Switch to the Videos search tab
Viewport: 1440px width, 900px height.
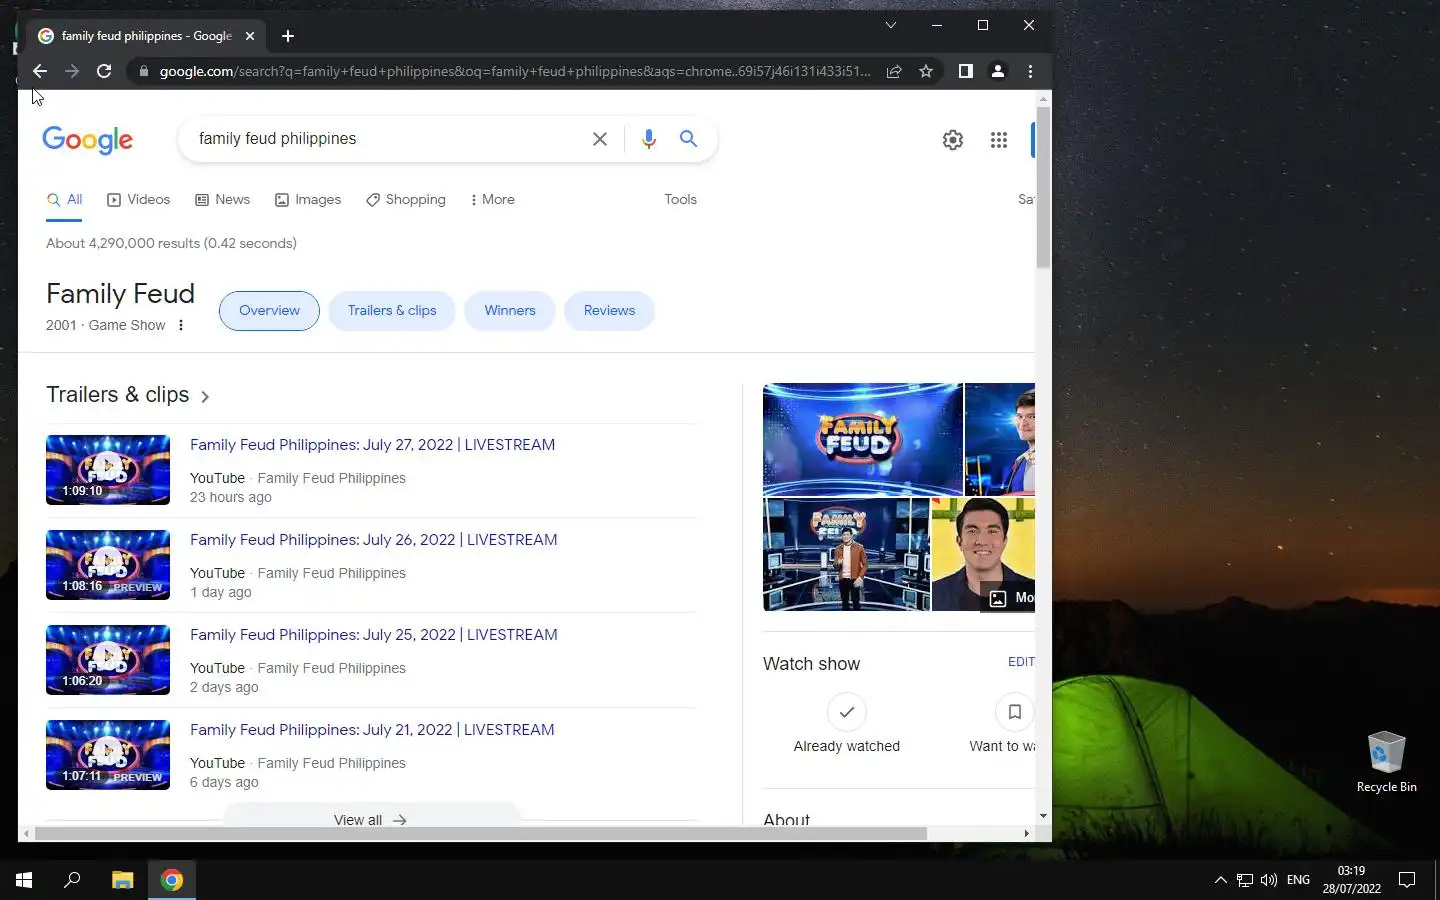[138, 199]
